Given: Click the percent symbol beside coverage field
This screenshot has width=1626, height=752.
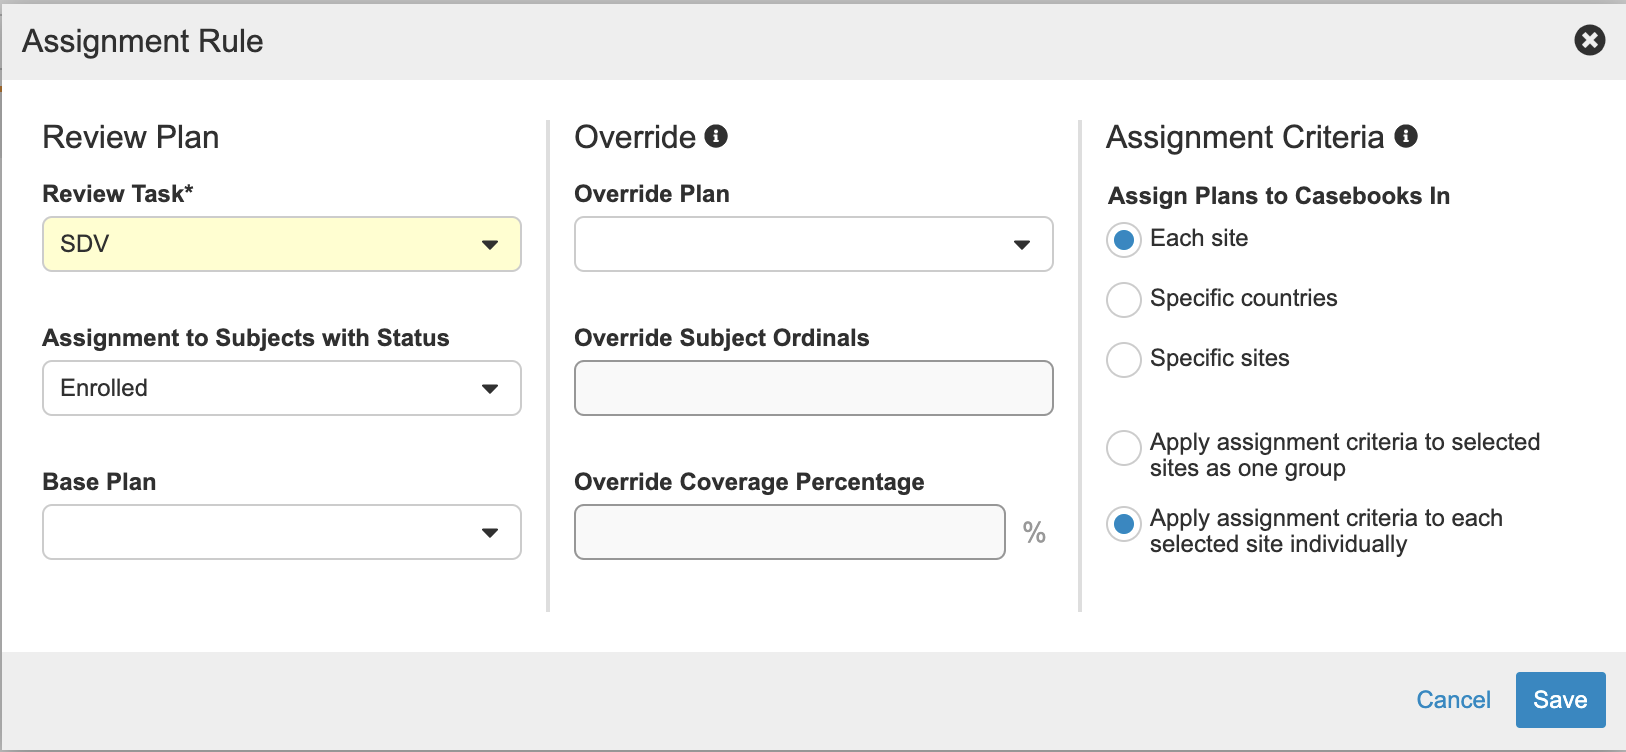Looking at the screenshot, I should [x=1034, y=533].
